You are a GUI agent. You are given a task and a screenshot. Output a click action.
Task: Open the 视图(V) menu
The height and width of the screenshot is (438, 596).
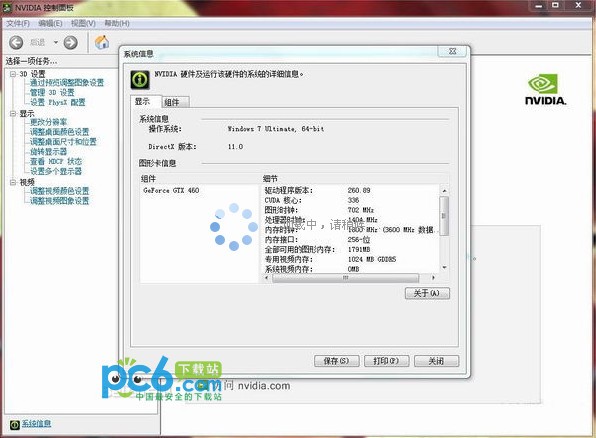[83, 24]
